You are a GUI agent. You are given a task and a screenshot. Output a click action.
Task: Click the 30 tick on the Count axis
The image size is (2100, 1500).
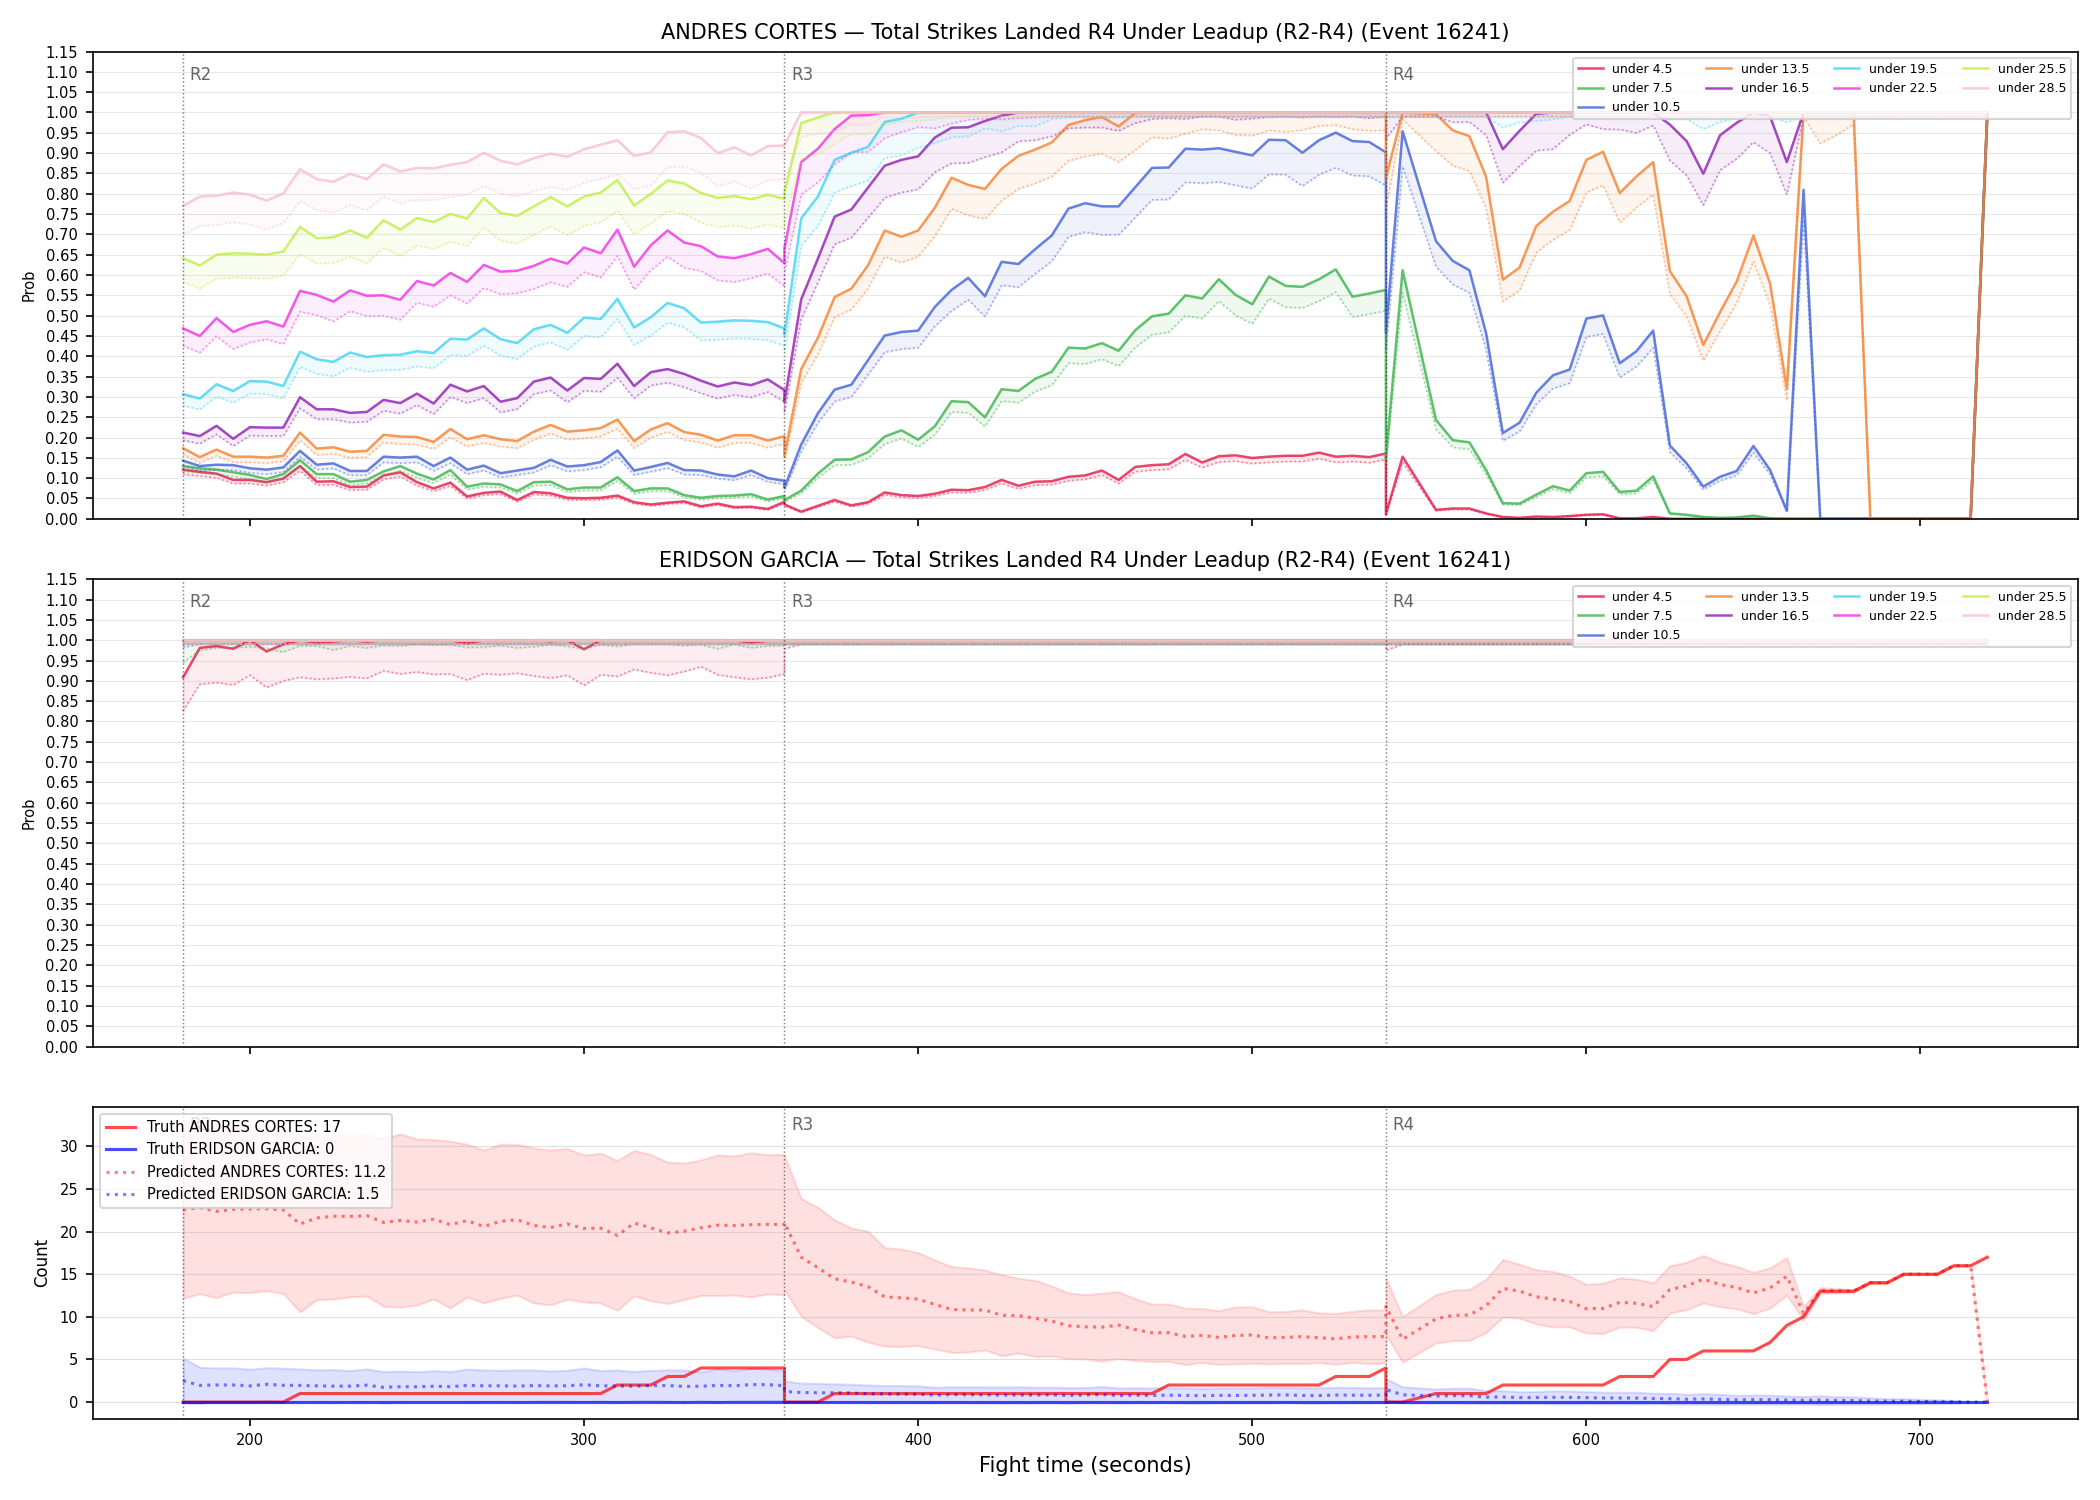coord(68,1147)
